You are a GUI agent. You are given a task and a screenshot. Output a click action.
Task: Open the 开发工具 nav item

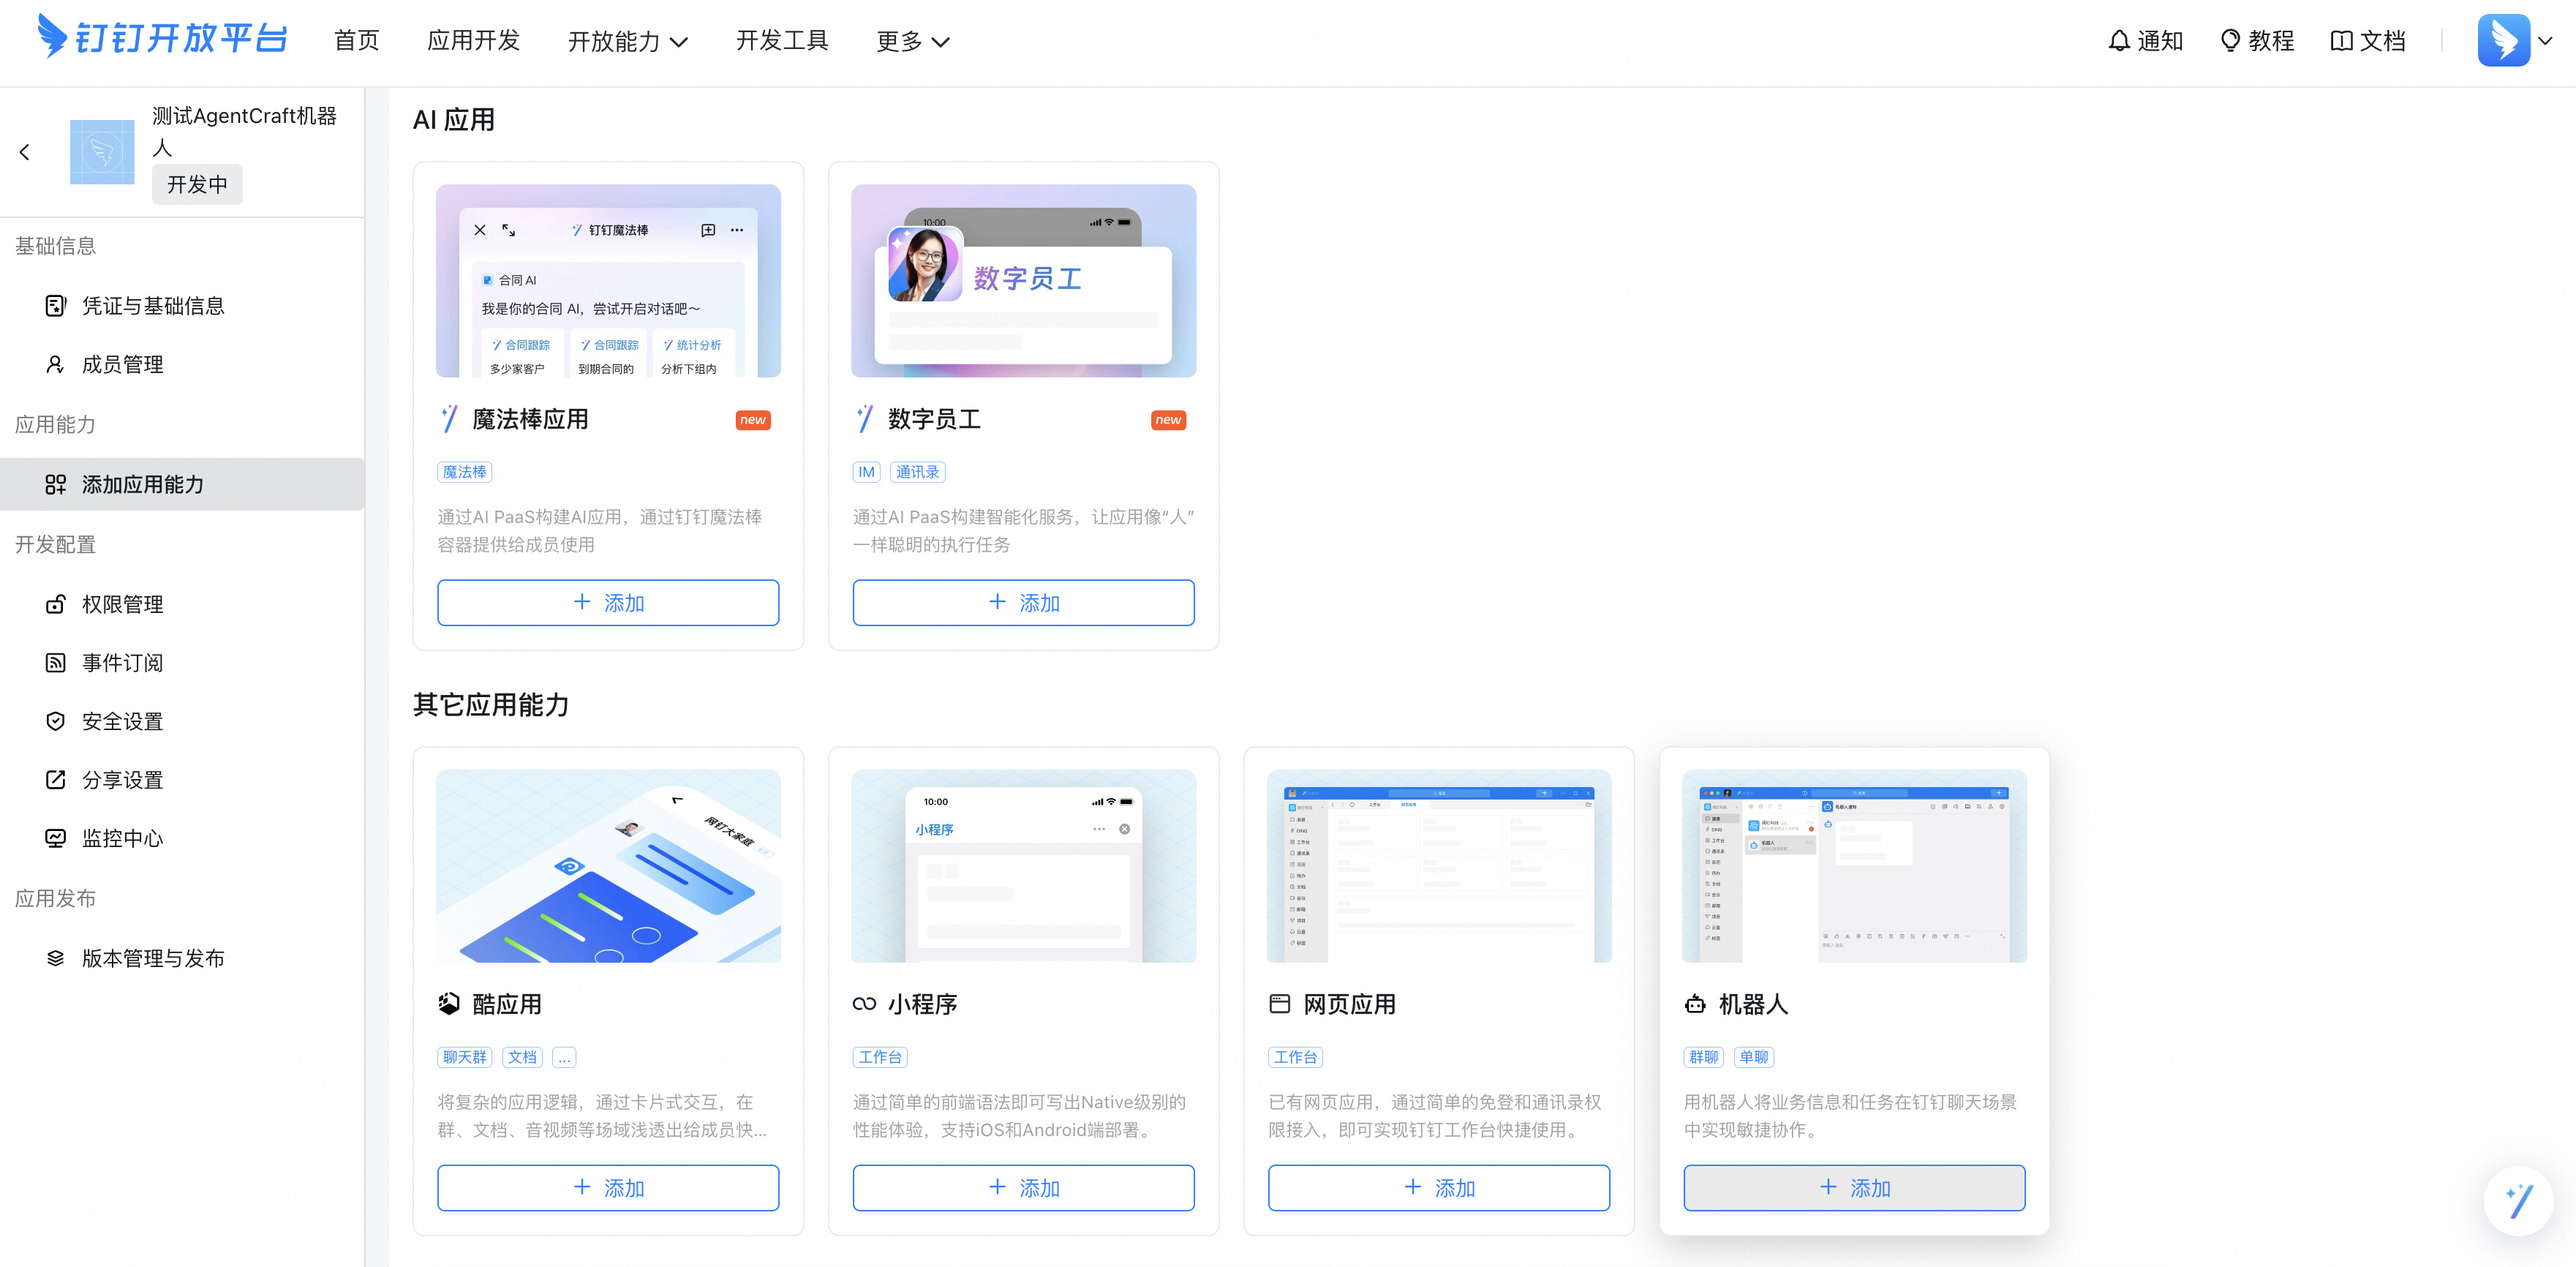[x=782, y=40]
